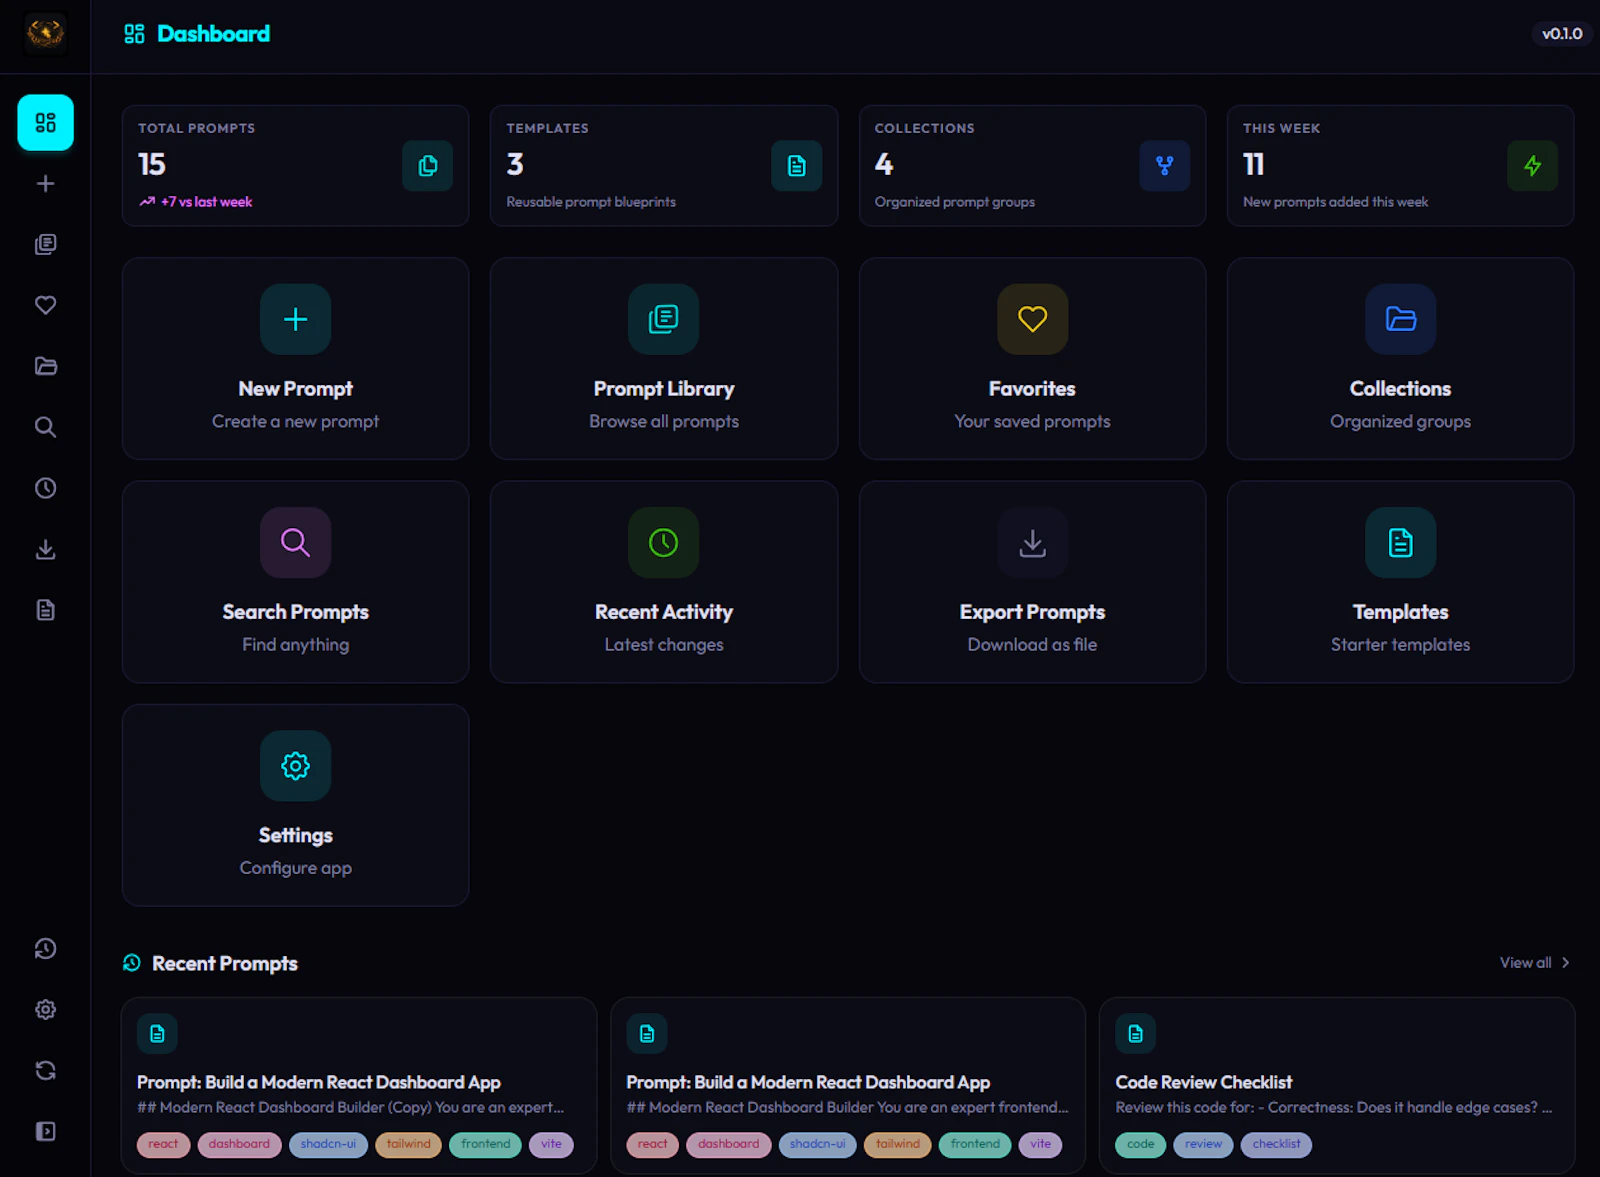
Task: Open the Export Prompts tile
Action: [1033, 582]
